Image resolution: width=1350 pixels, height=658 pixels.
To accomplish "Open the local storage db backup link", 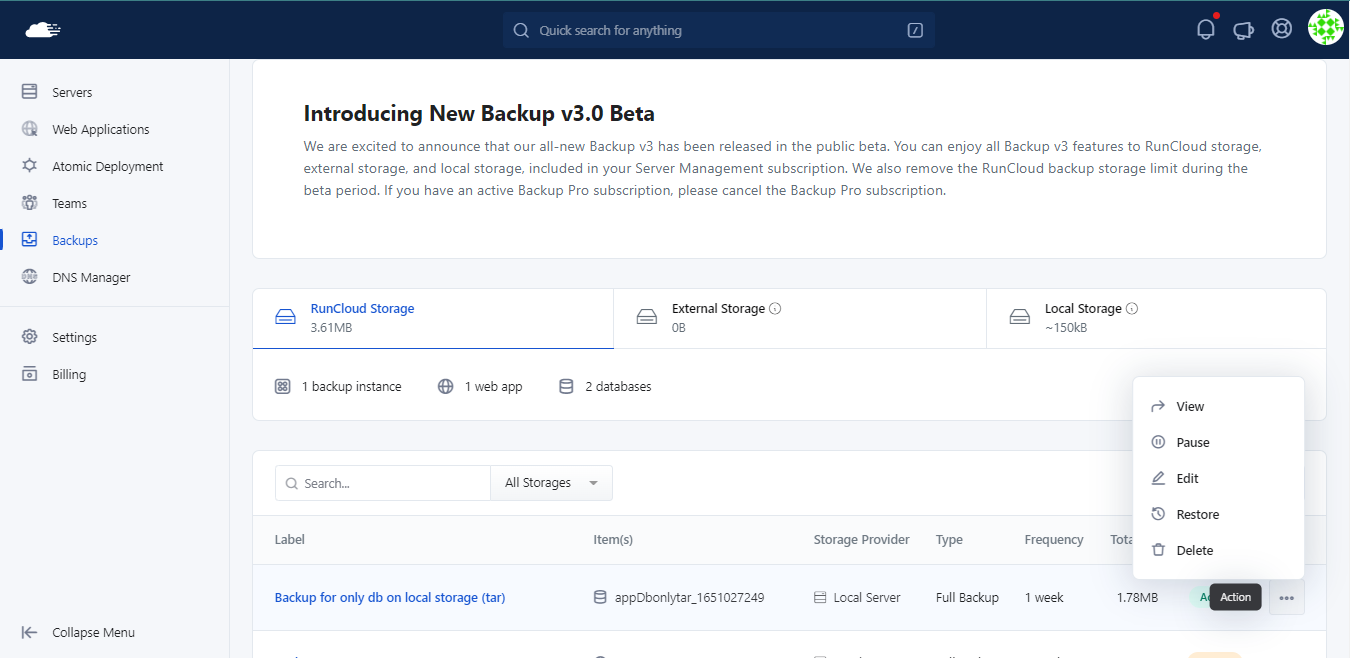I will pyautogui.click(x=390, y=598).
